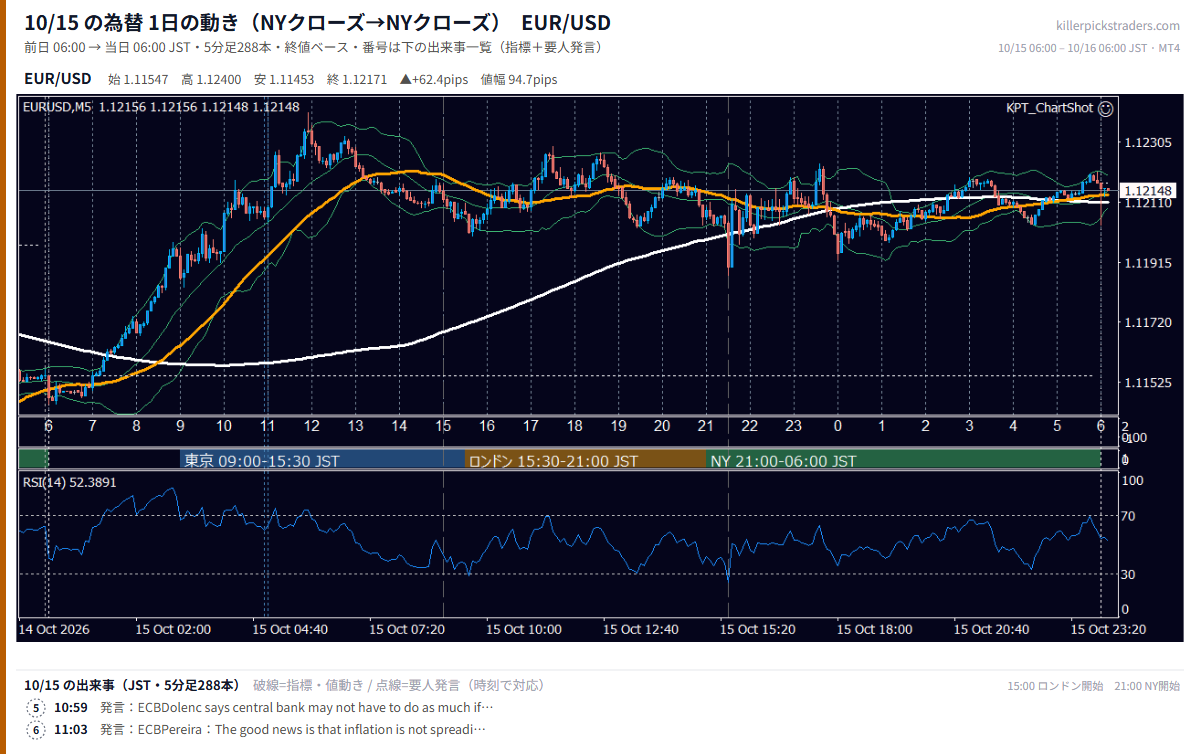Open the 10:59 ECBDolenc statement row
The image size is (1200, 754).
(260, 708)
